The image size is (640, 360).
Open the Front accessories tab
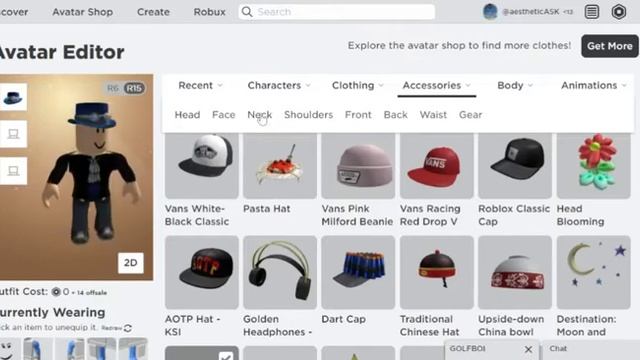point(358,115)
